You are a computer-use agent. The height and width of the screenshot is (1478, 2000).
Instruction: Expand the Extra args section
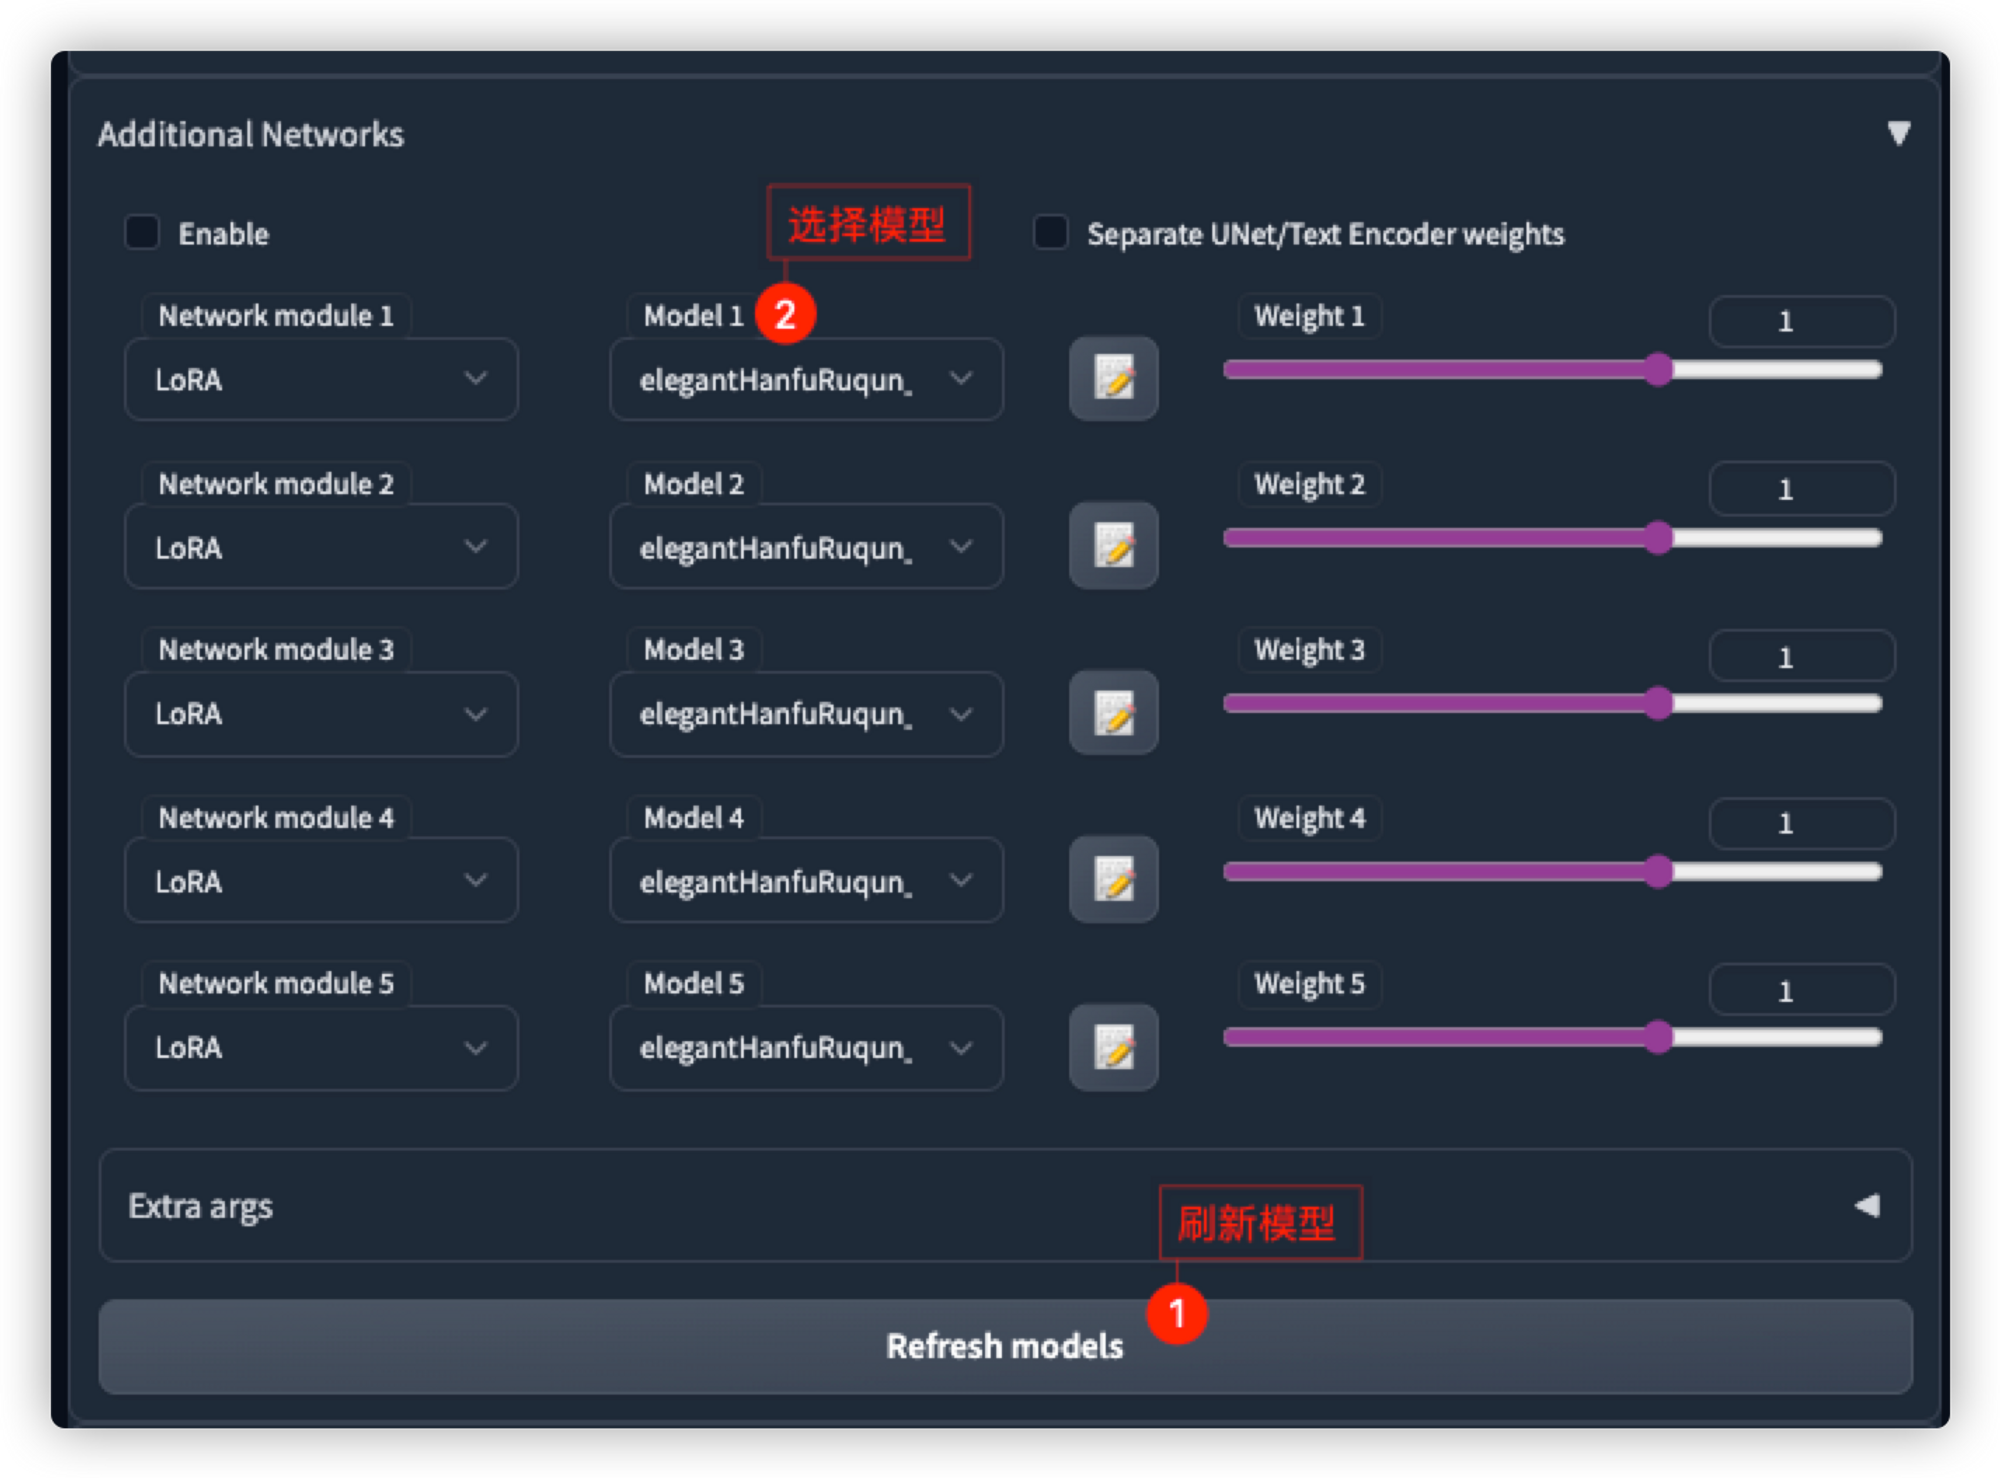[1867, 1206]
